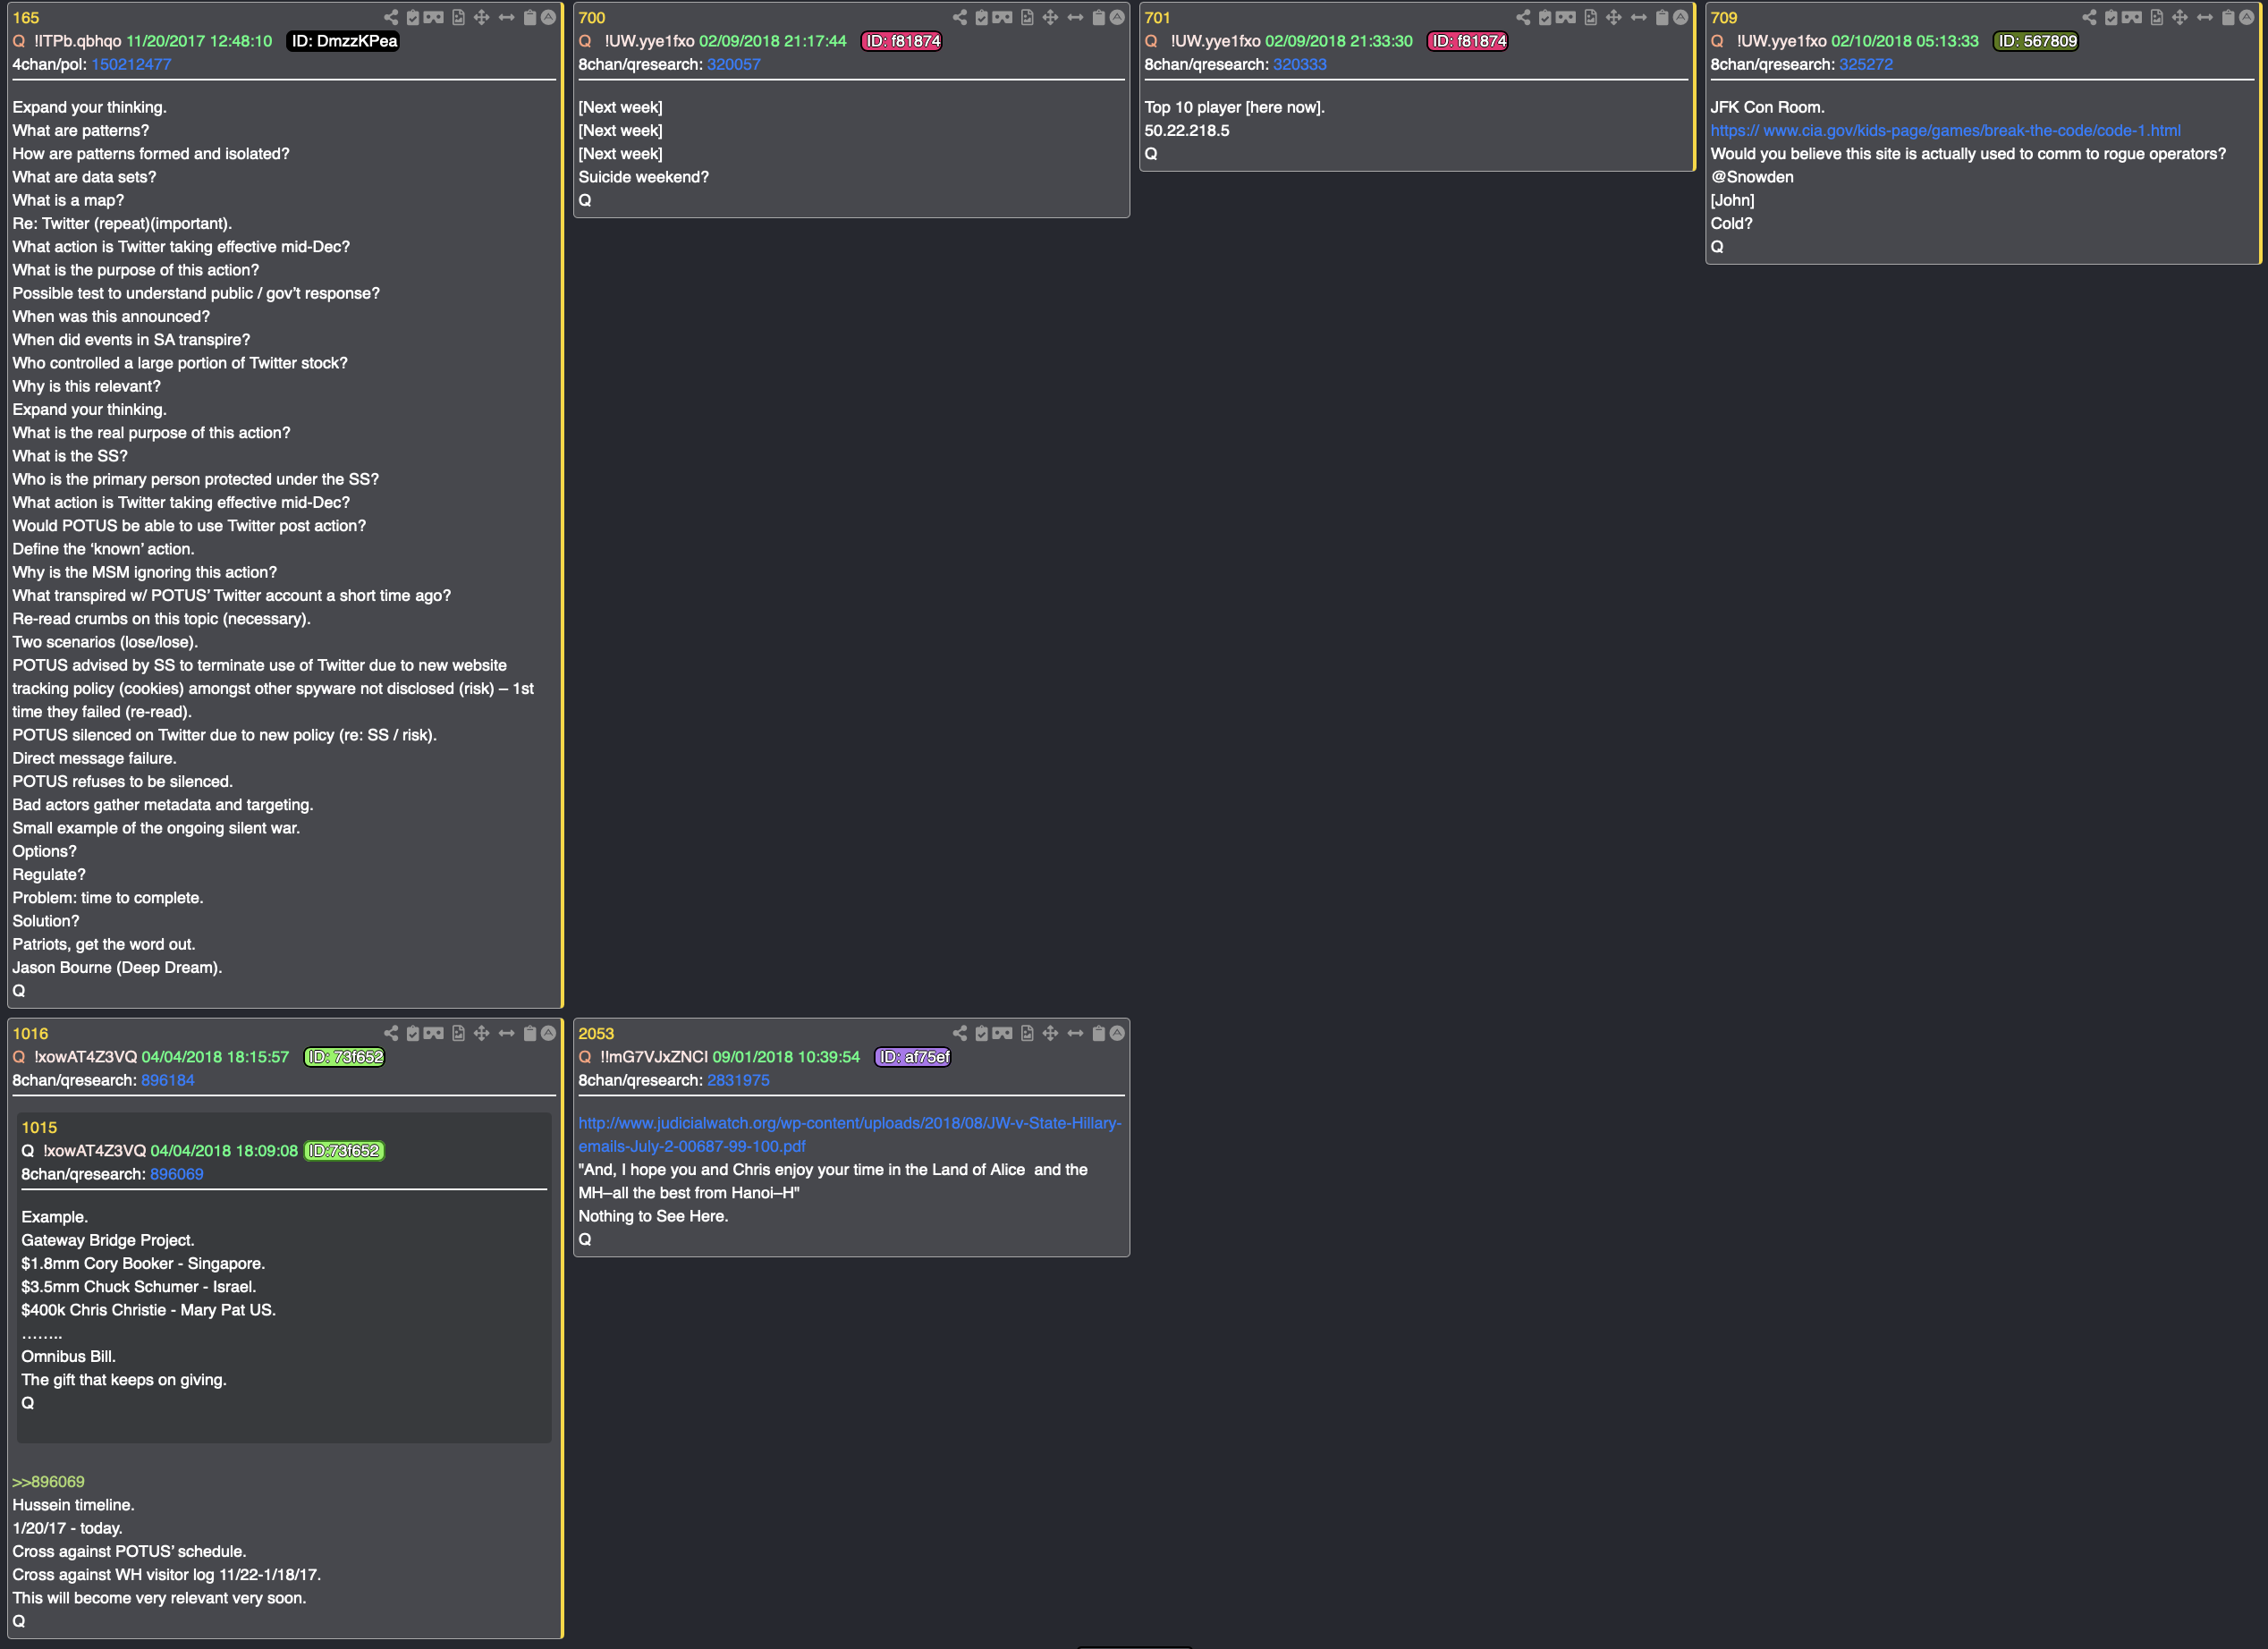Click the clipboard-check icon on post 2053
Image resolution: width=2268 pixels, height=1649 pixels.
(x=982, y=1033)
